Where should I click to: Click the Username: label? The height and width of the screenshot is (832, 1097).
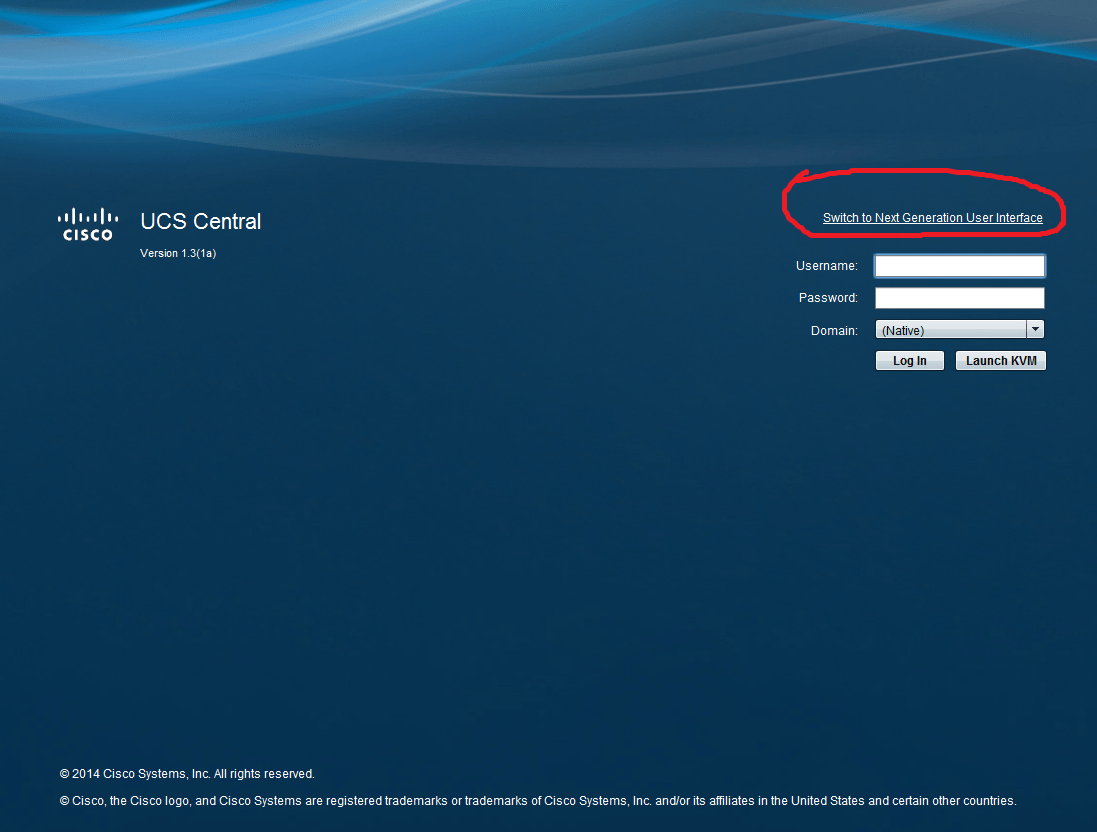(x=826, y=266)
